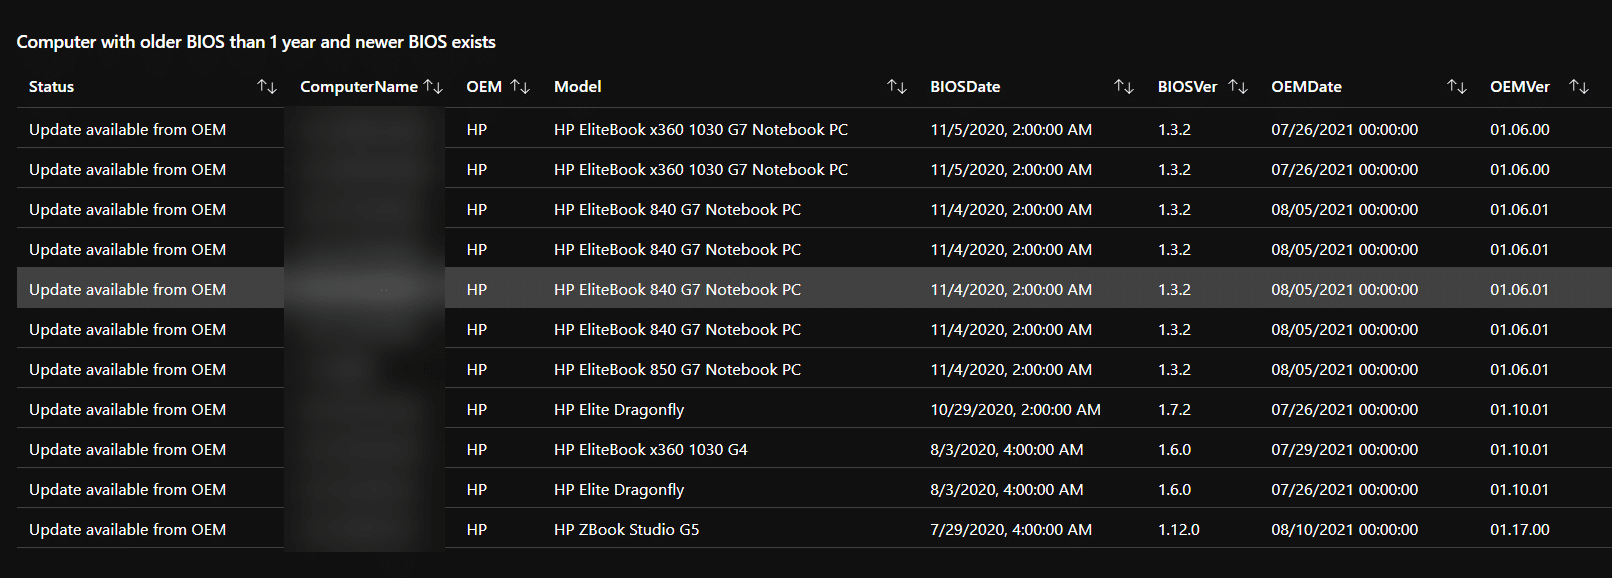Image resolution: width=1612 pixels, height=578 pixels.
Task: Select the "HP EliteBook x360 1030 G4" model cell
Action: [x=651, y=450]
